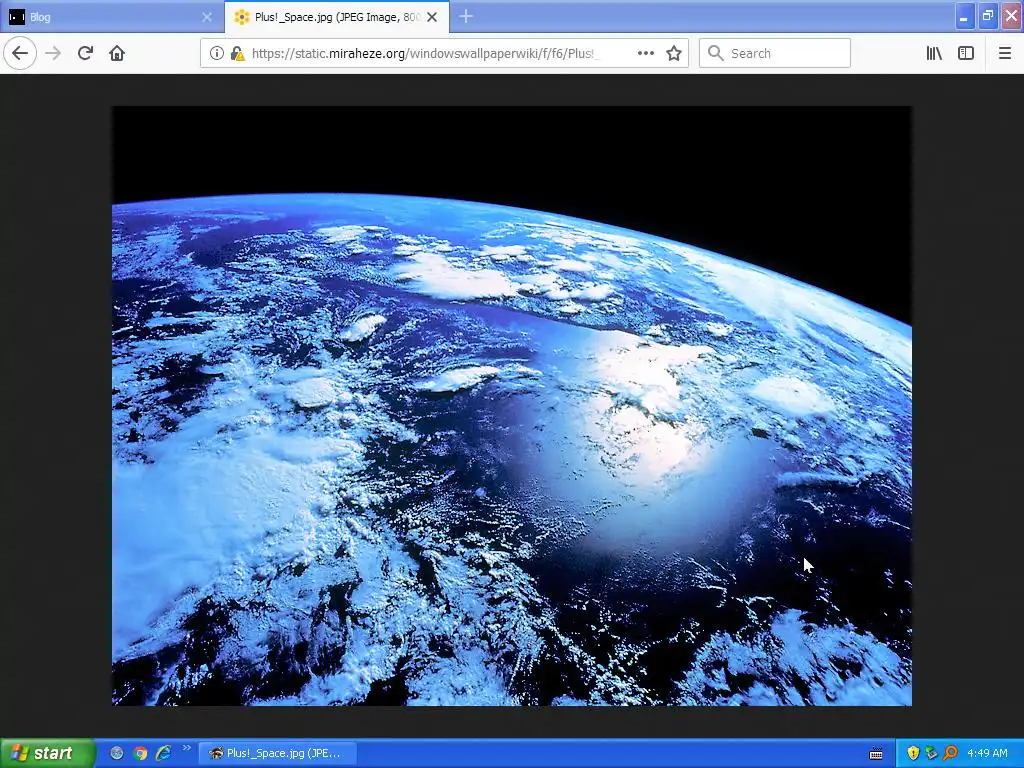Open the on-screen keyboard tray icon

876,754
